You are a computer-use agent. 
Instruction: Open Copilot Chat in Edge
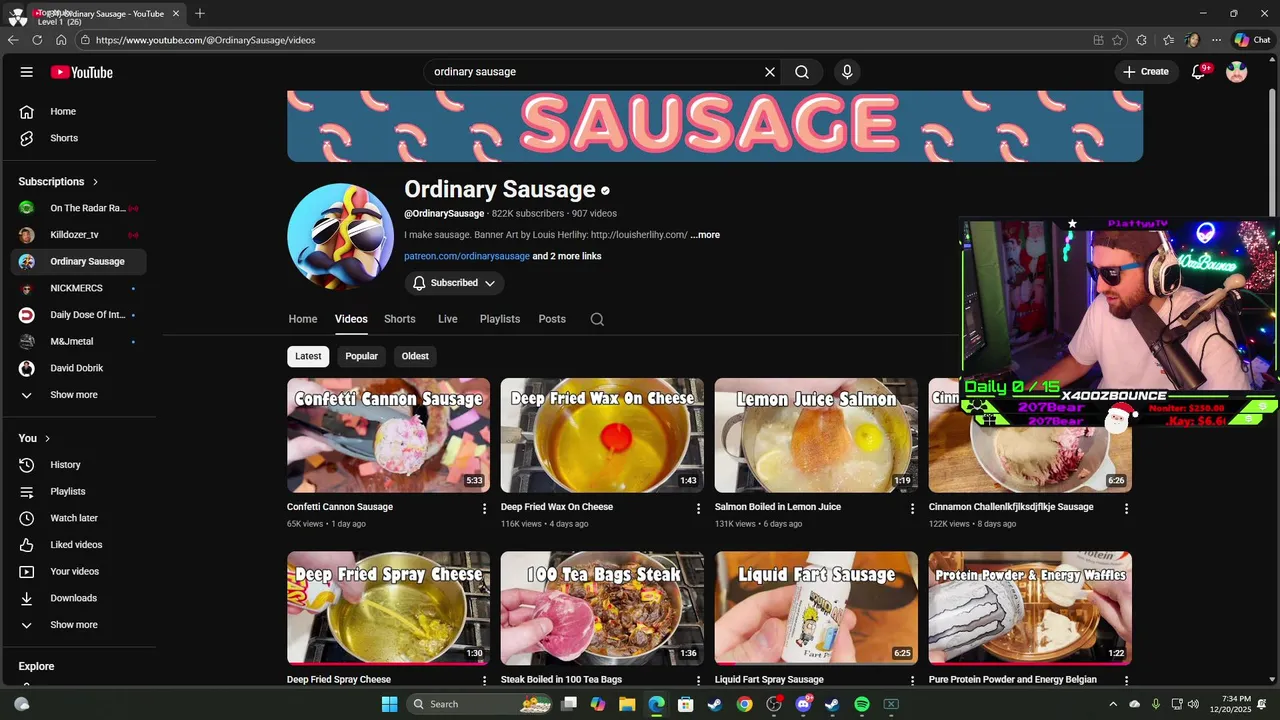click(x=1252, y=40)
